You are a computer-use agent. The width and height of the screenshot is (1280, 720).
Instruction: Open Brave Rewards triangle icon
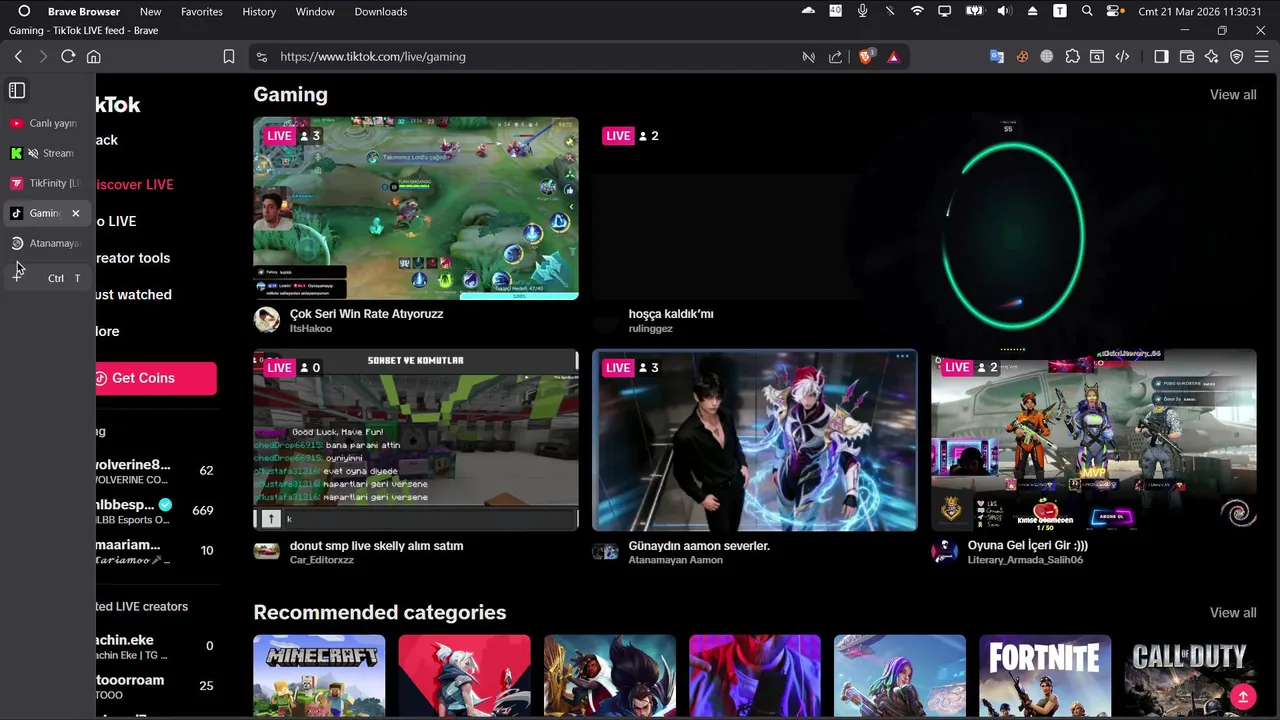pos(893,57)
